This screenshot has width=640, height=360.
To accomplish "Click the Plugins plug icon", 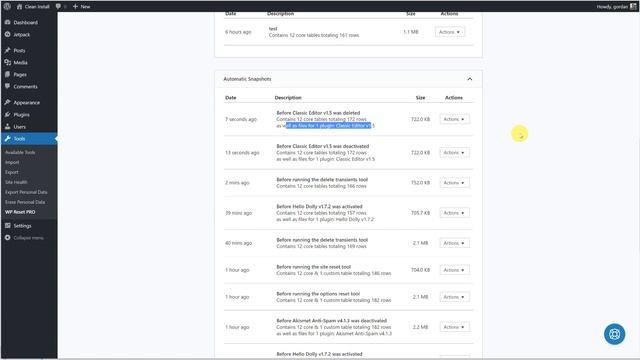I will click(x=7, y=114).
